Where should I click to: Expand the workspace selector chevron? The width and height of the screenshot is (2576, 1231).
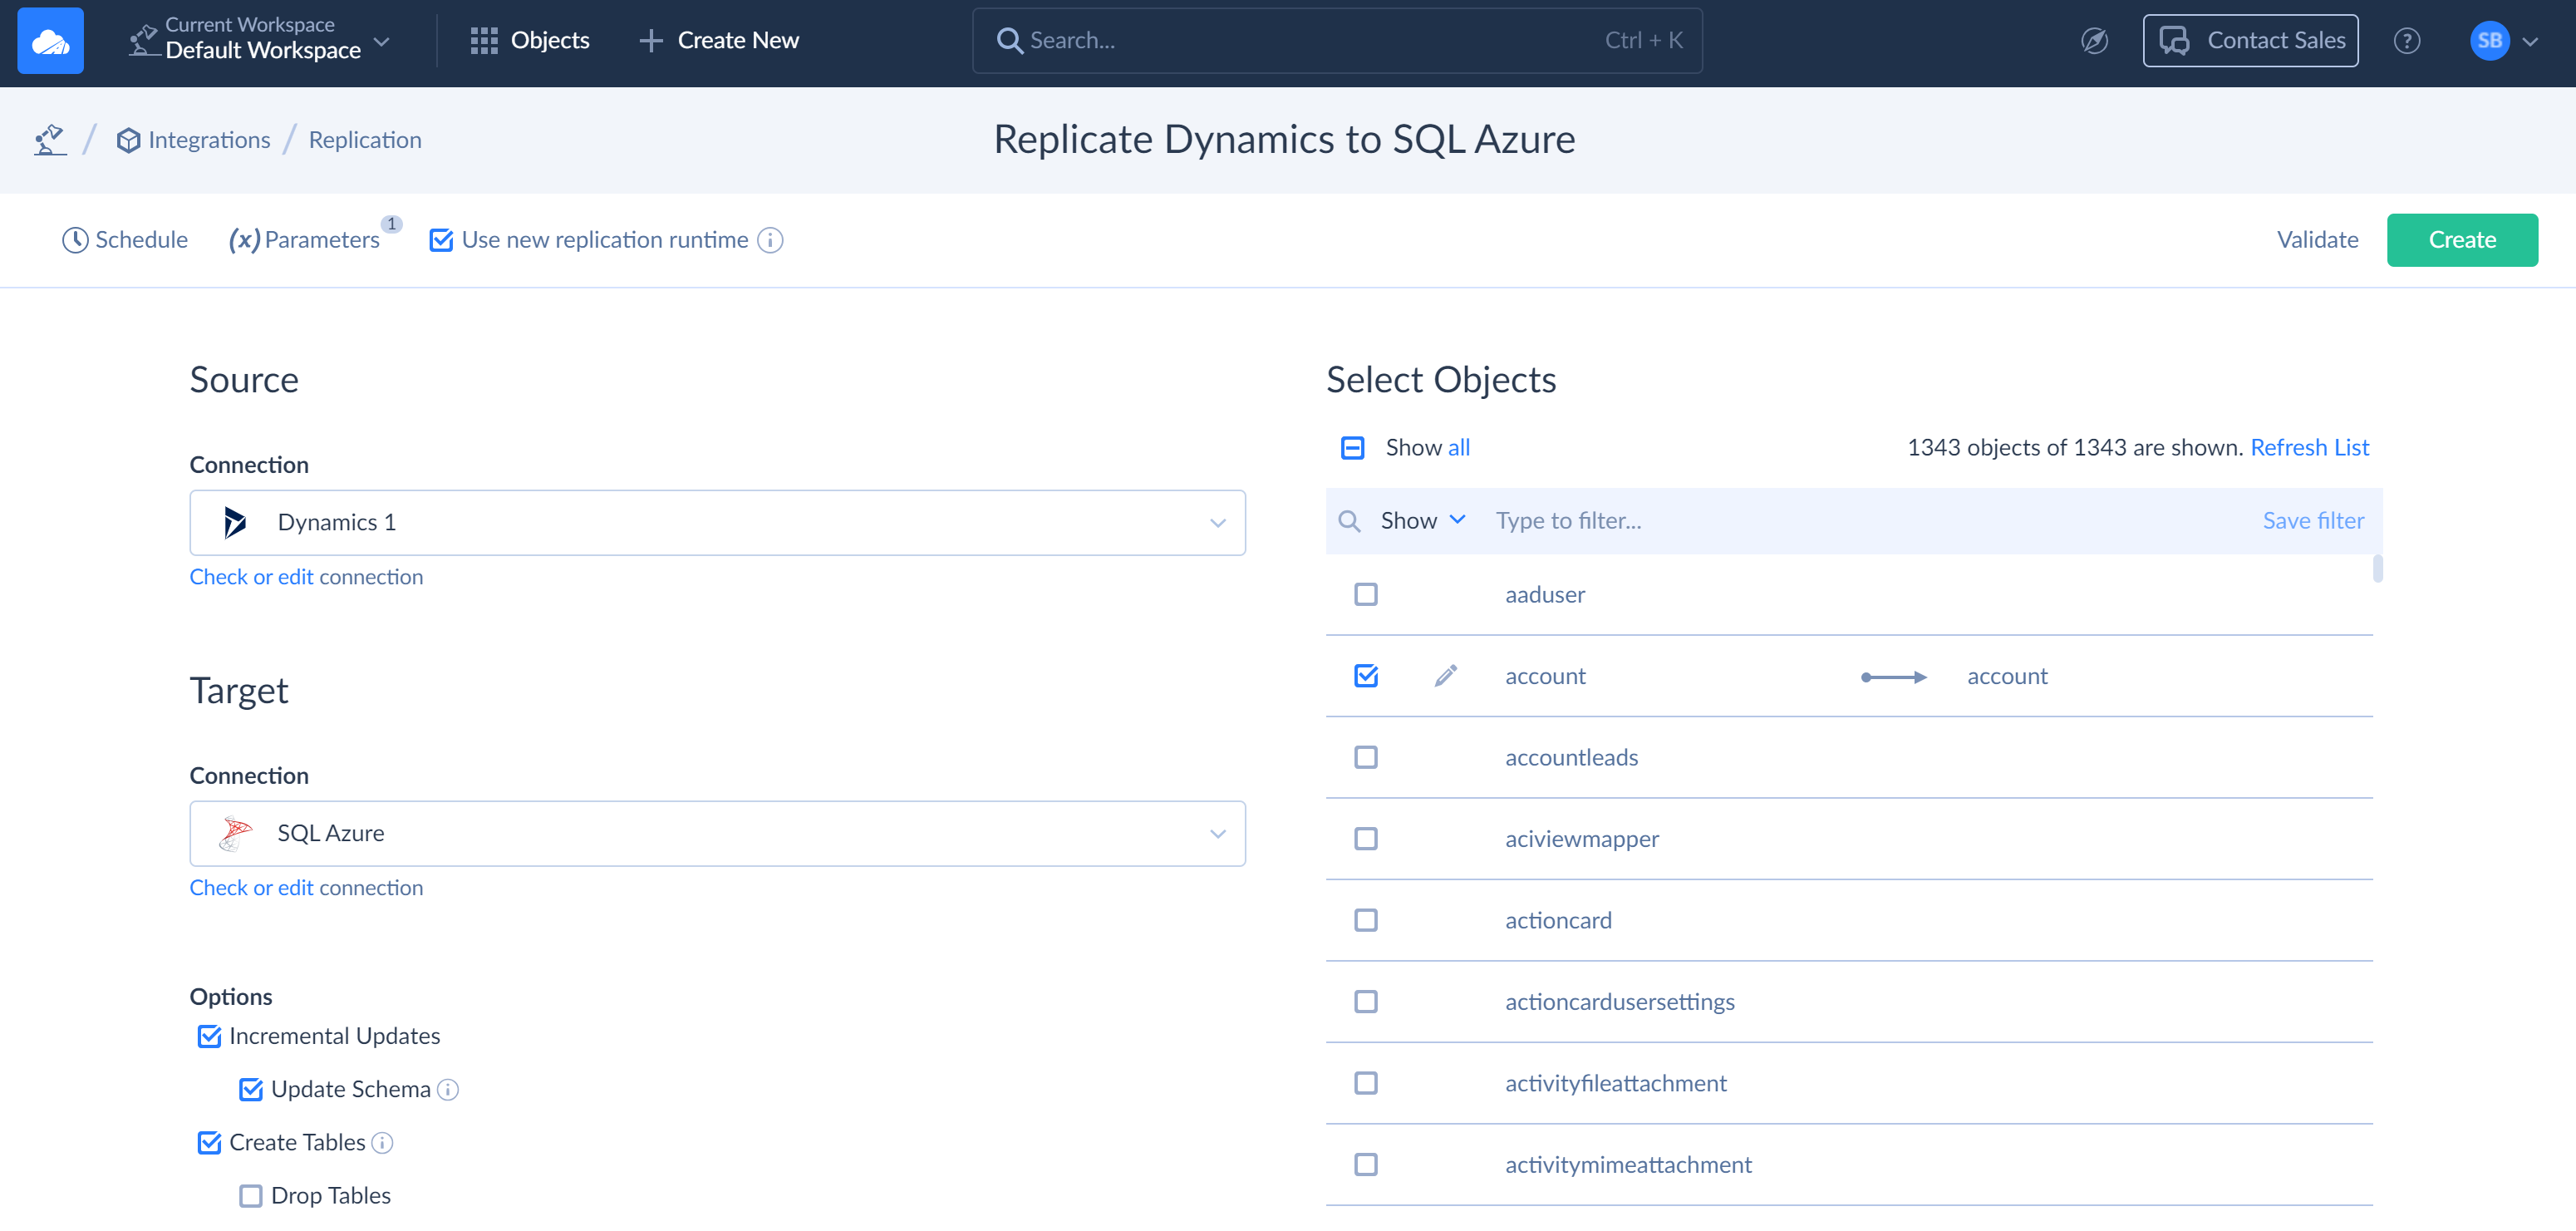point(381,42)
